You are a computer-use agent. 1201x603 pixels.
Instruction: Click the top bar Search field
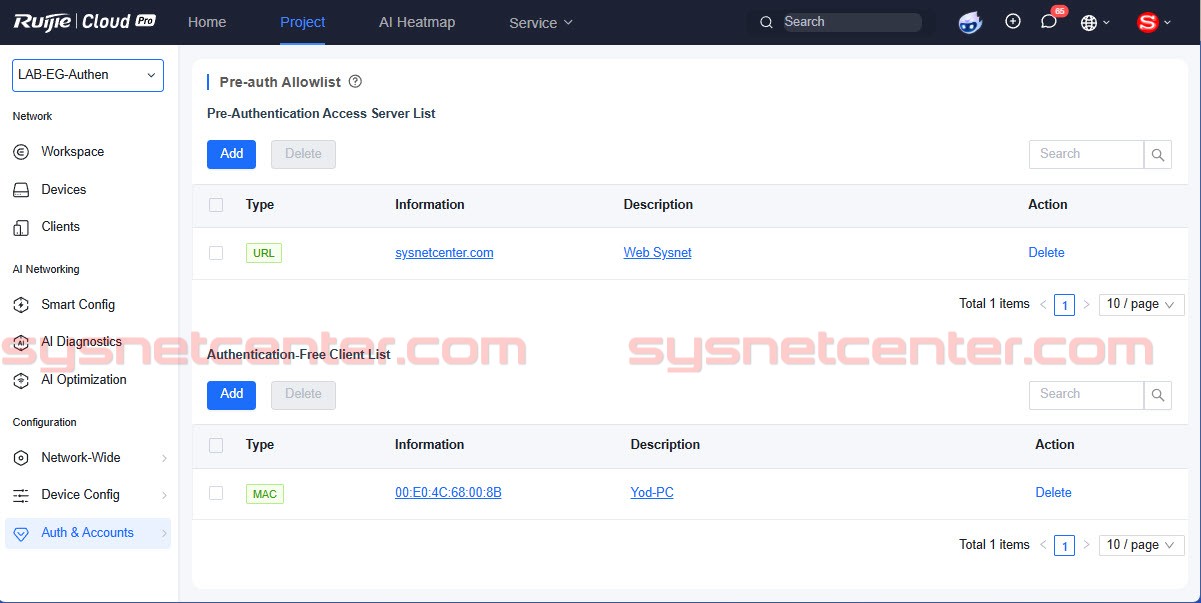851,22
